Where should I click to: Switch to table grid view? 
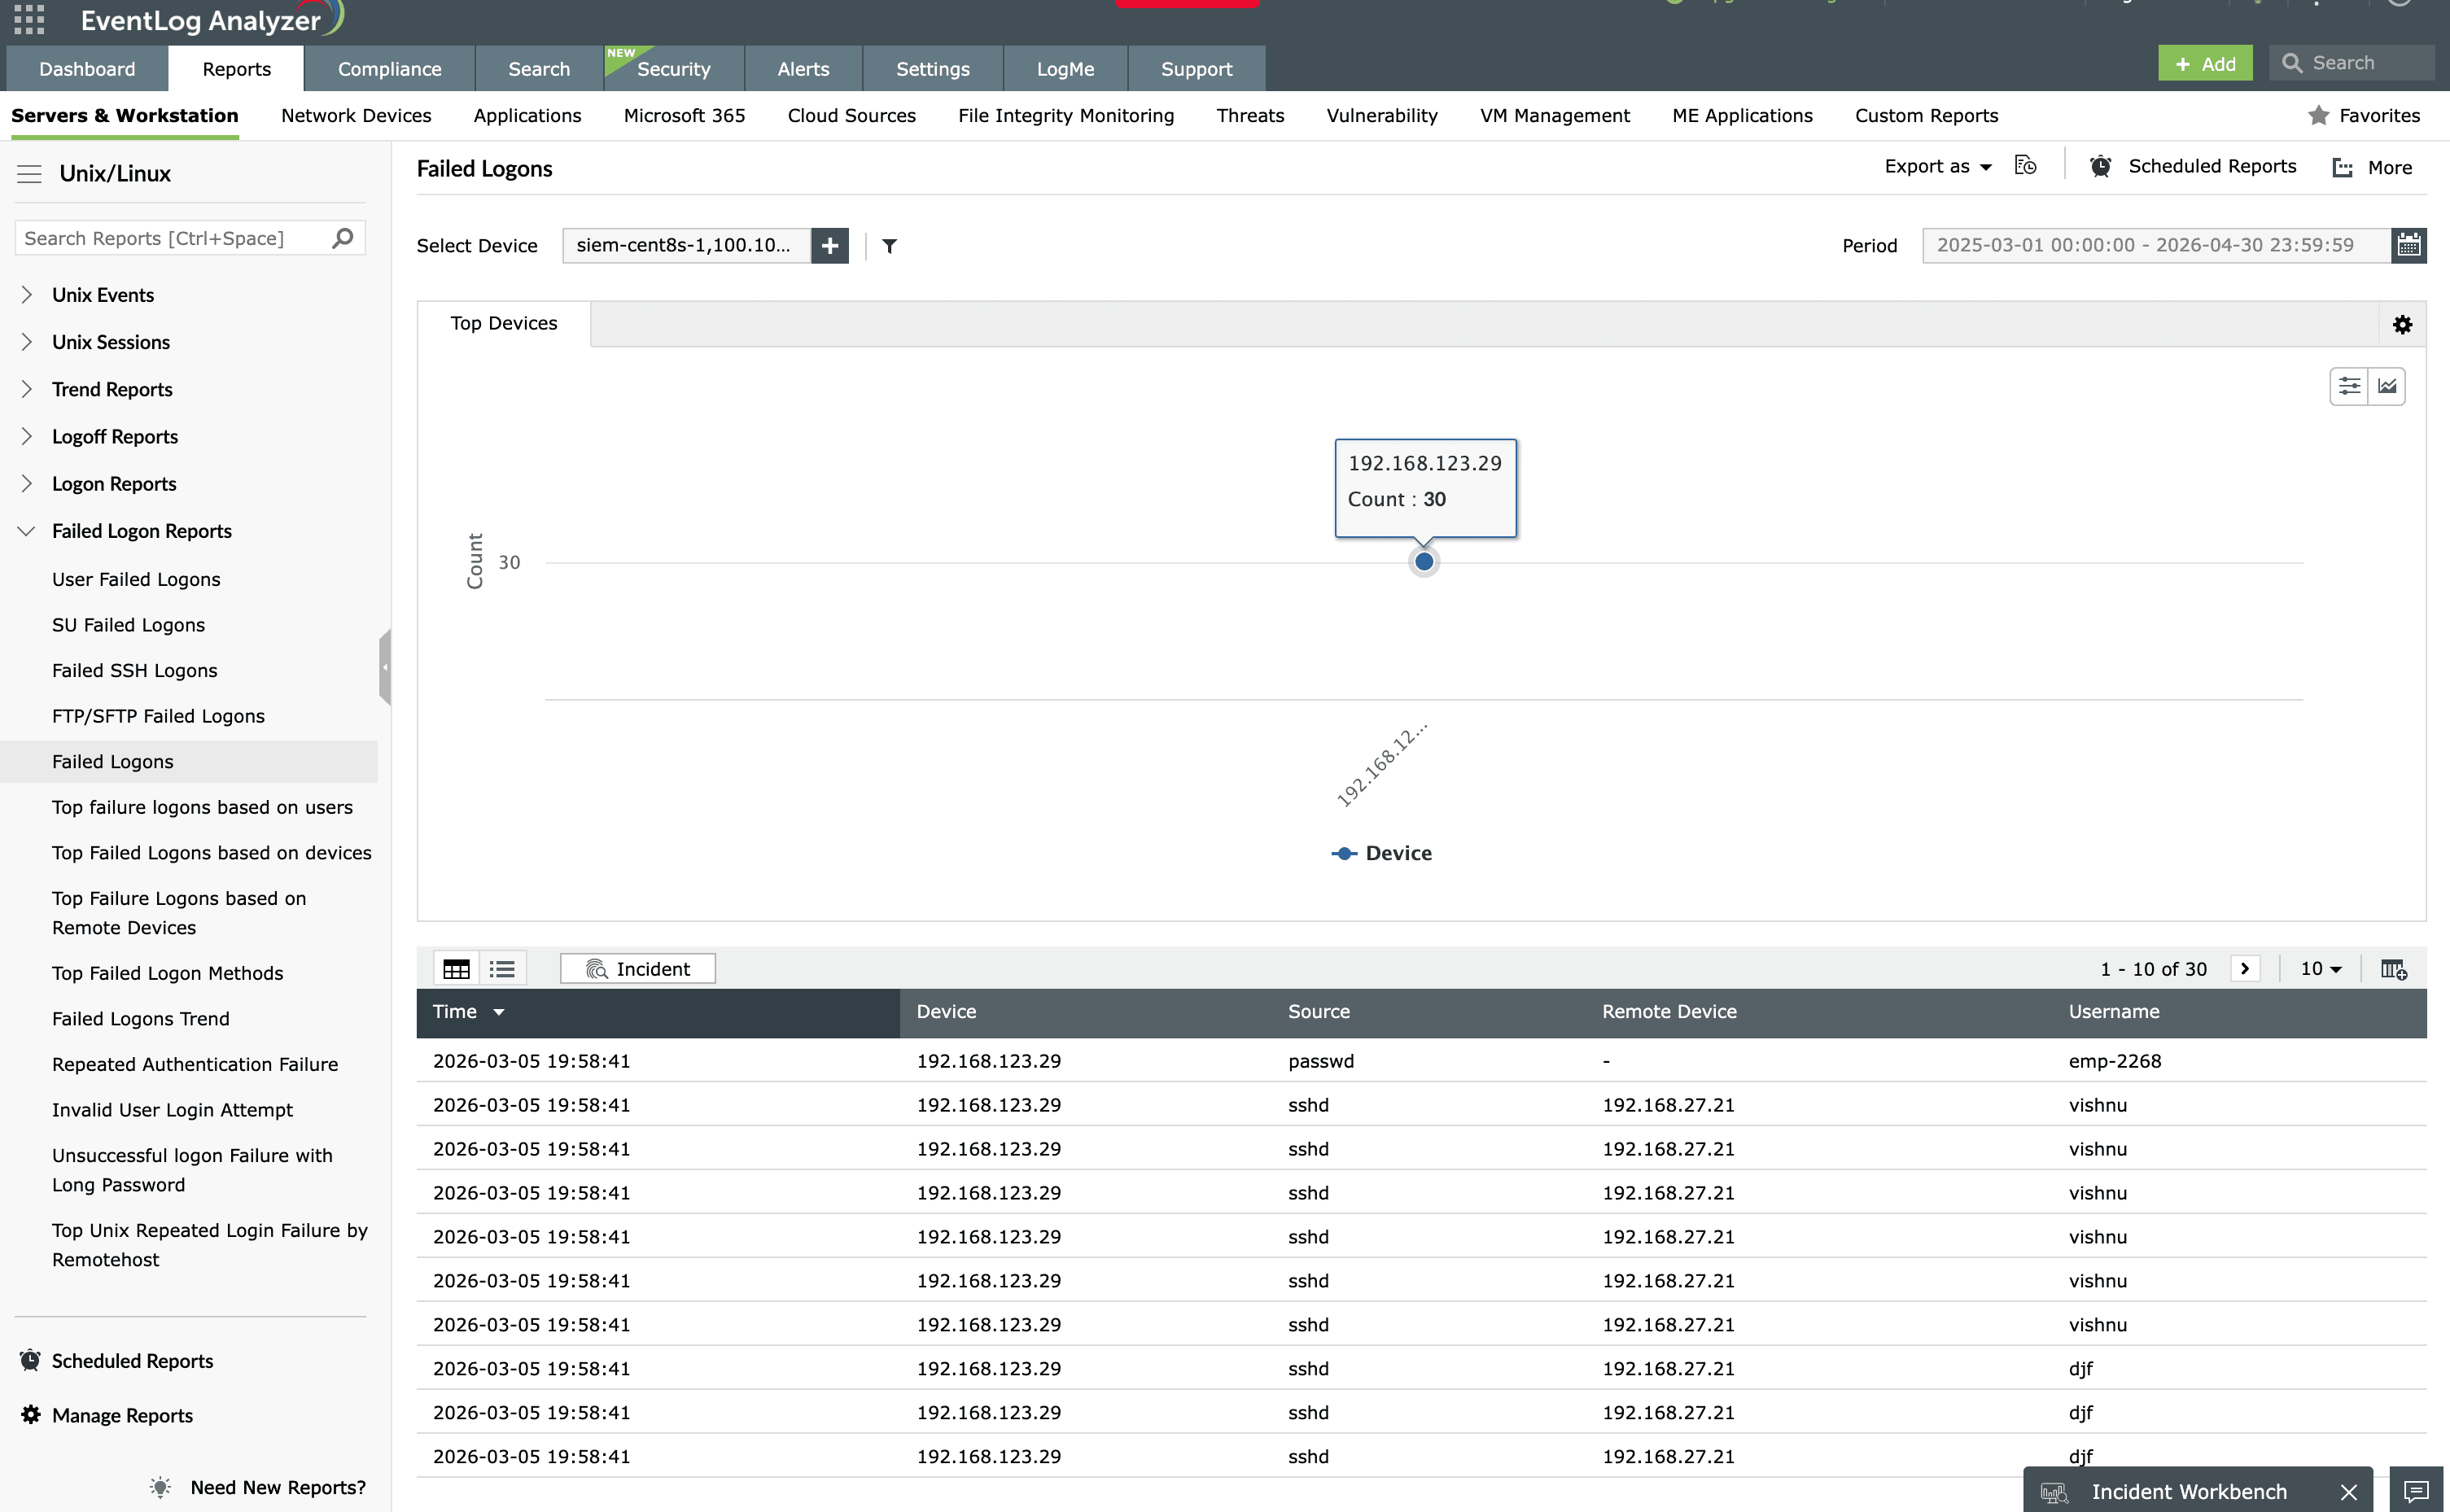point(456,969)
